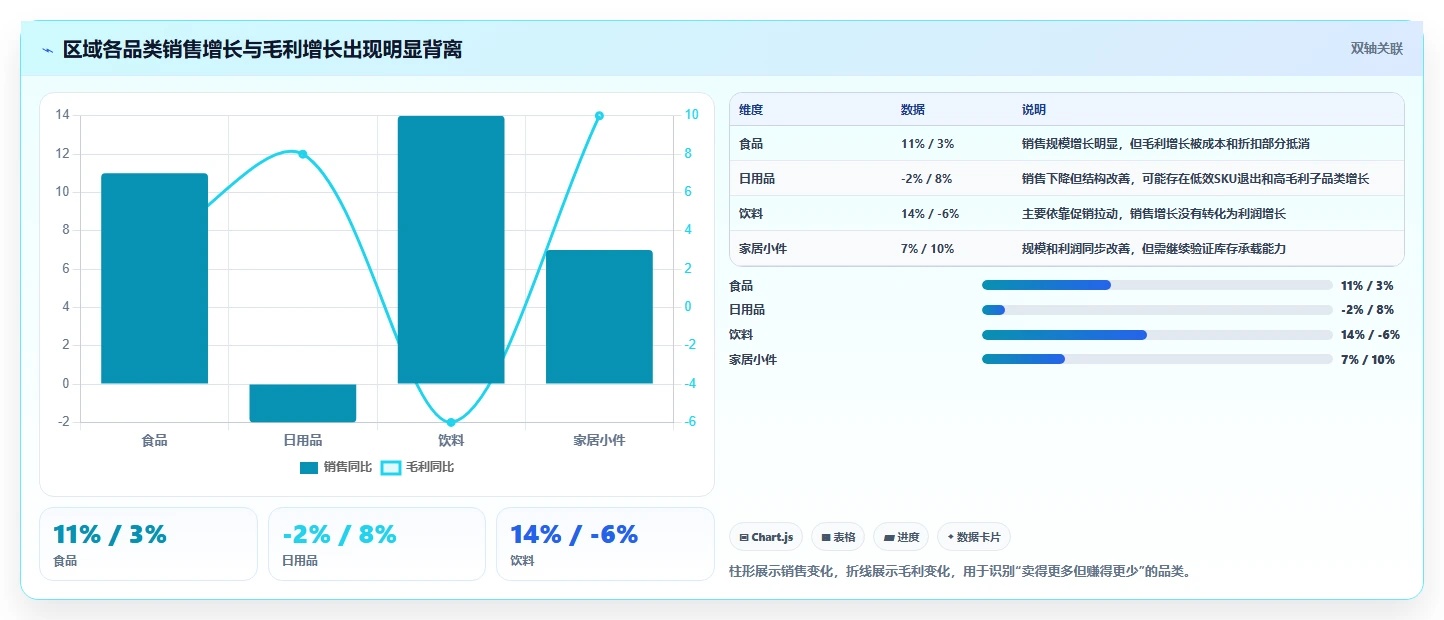Screen dimensions: 1444x620
Task: Open the 11% / 3% 食品 card
Action: [x=148, y=544]
